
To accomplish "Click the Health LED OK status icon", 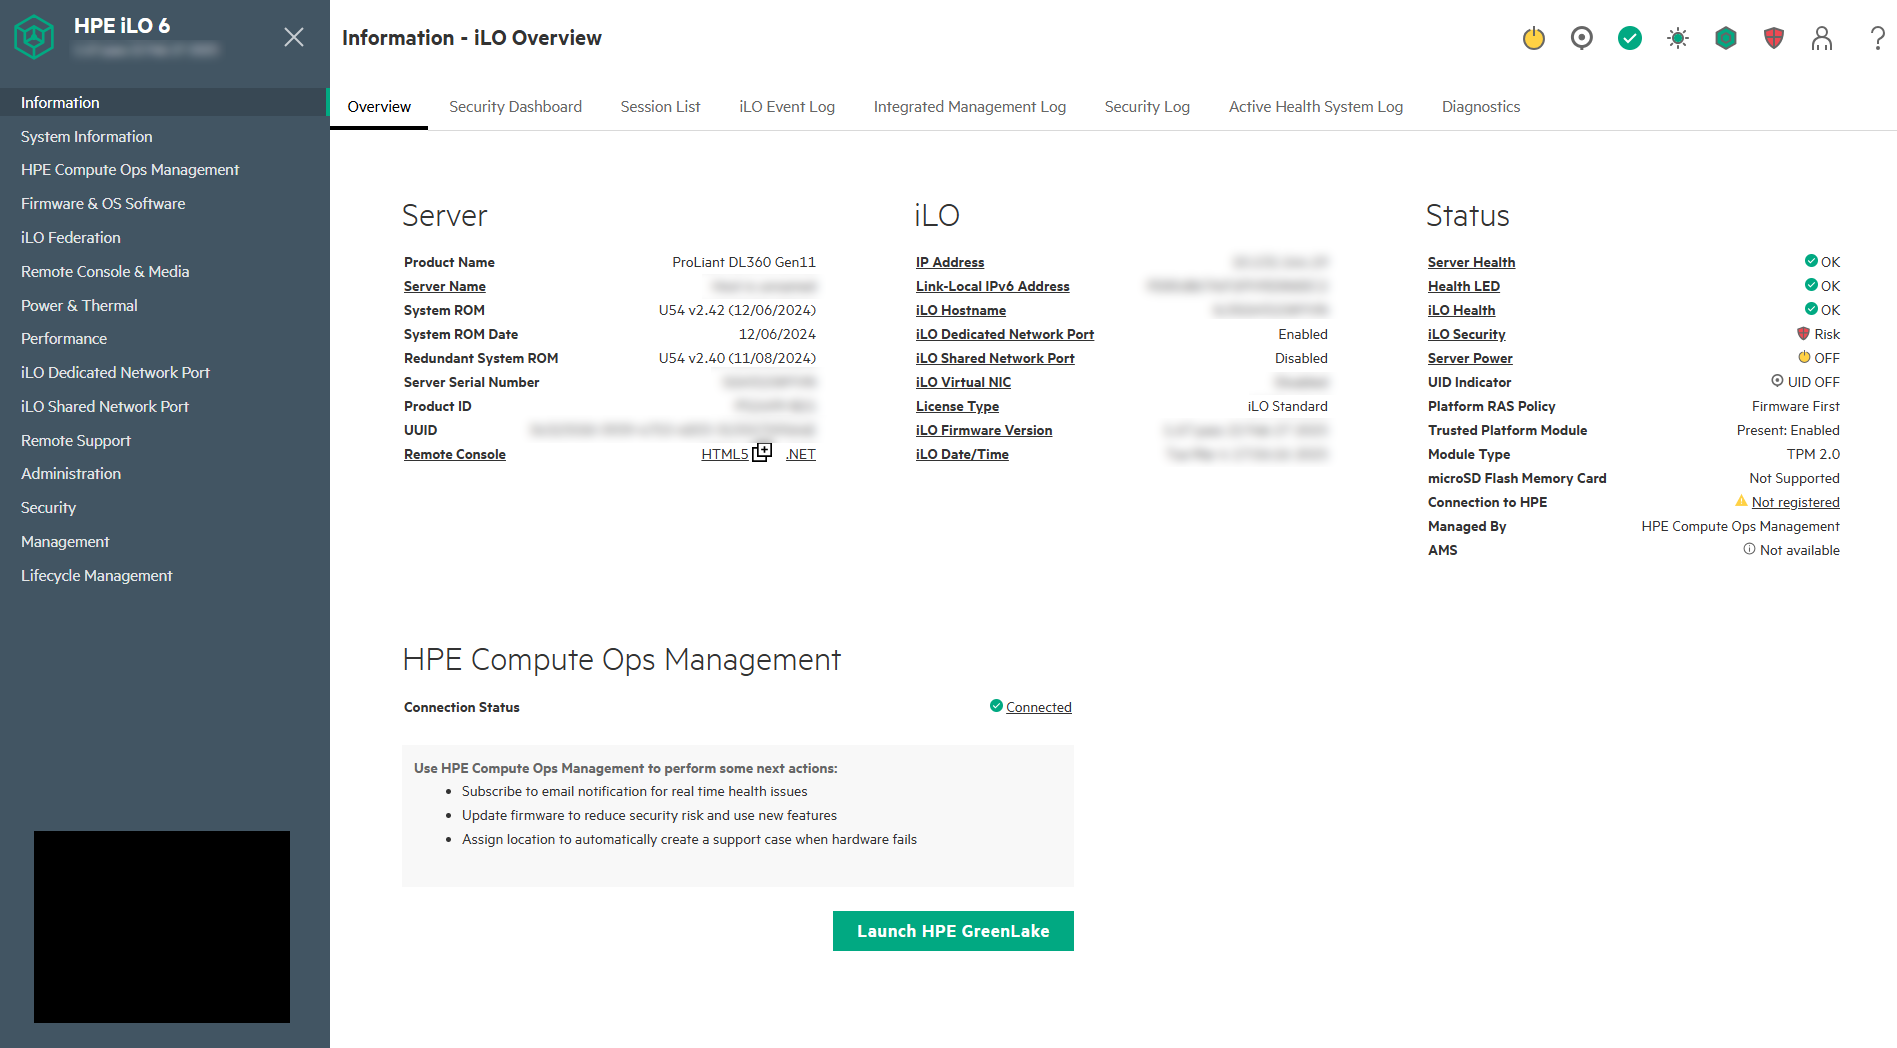I will coord(1811,285).
